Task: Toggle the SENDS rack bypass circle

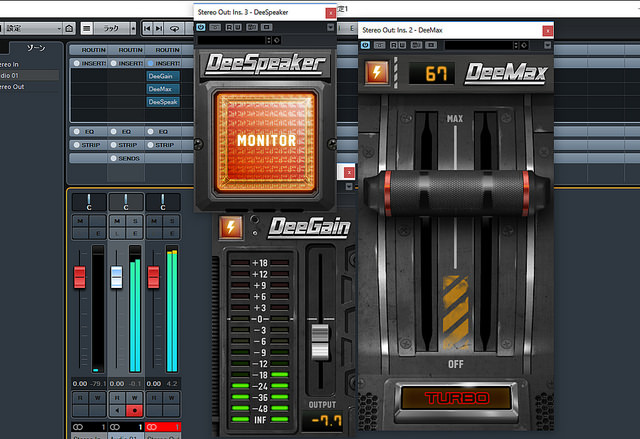Action: pos(113,158)
